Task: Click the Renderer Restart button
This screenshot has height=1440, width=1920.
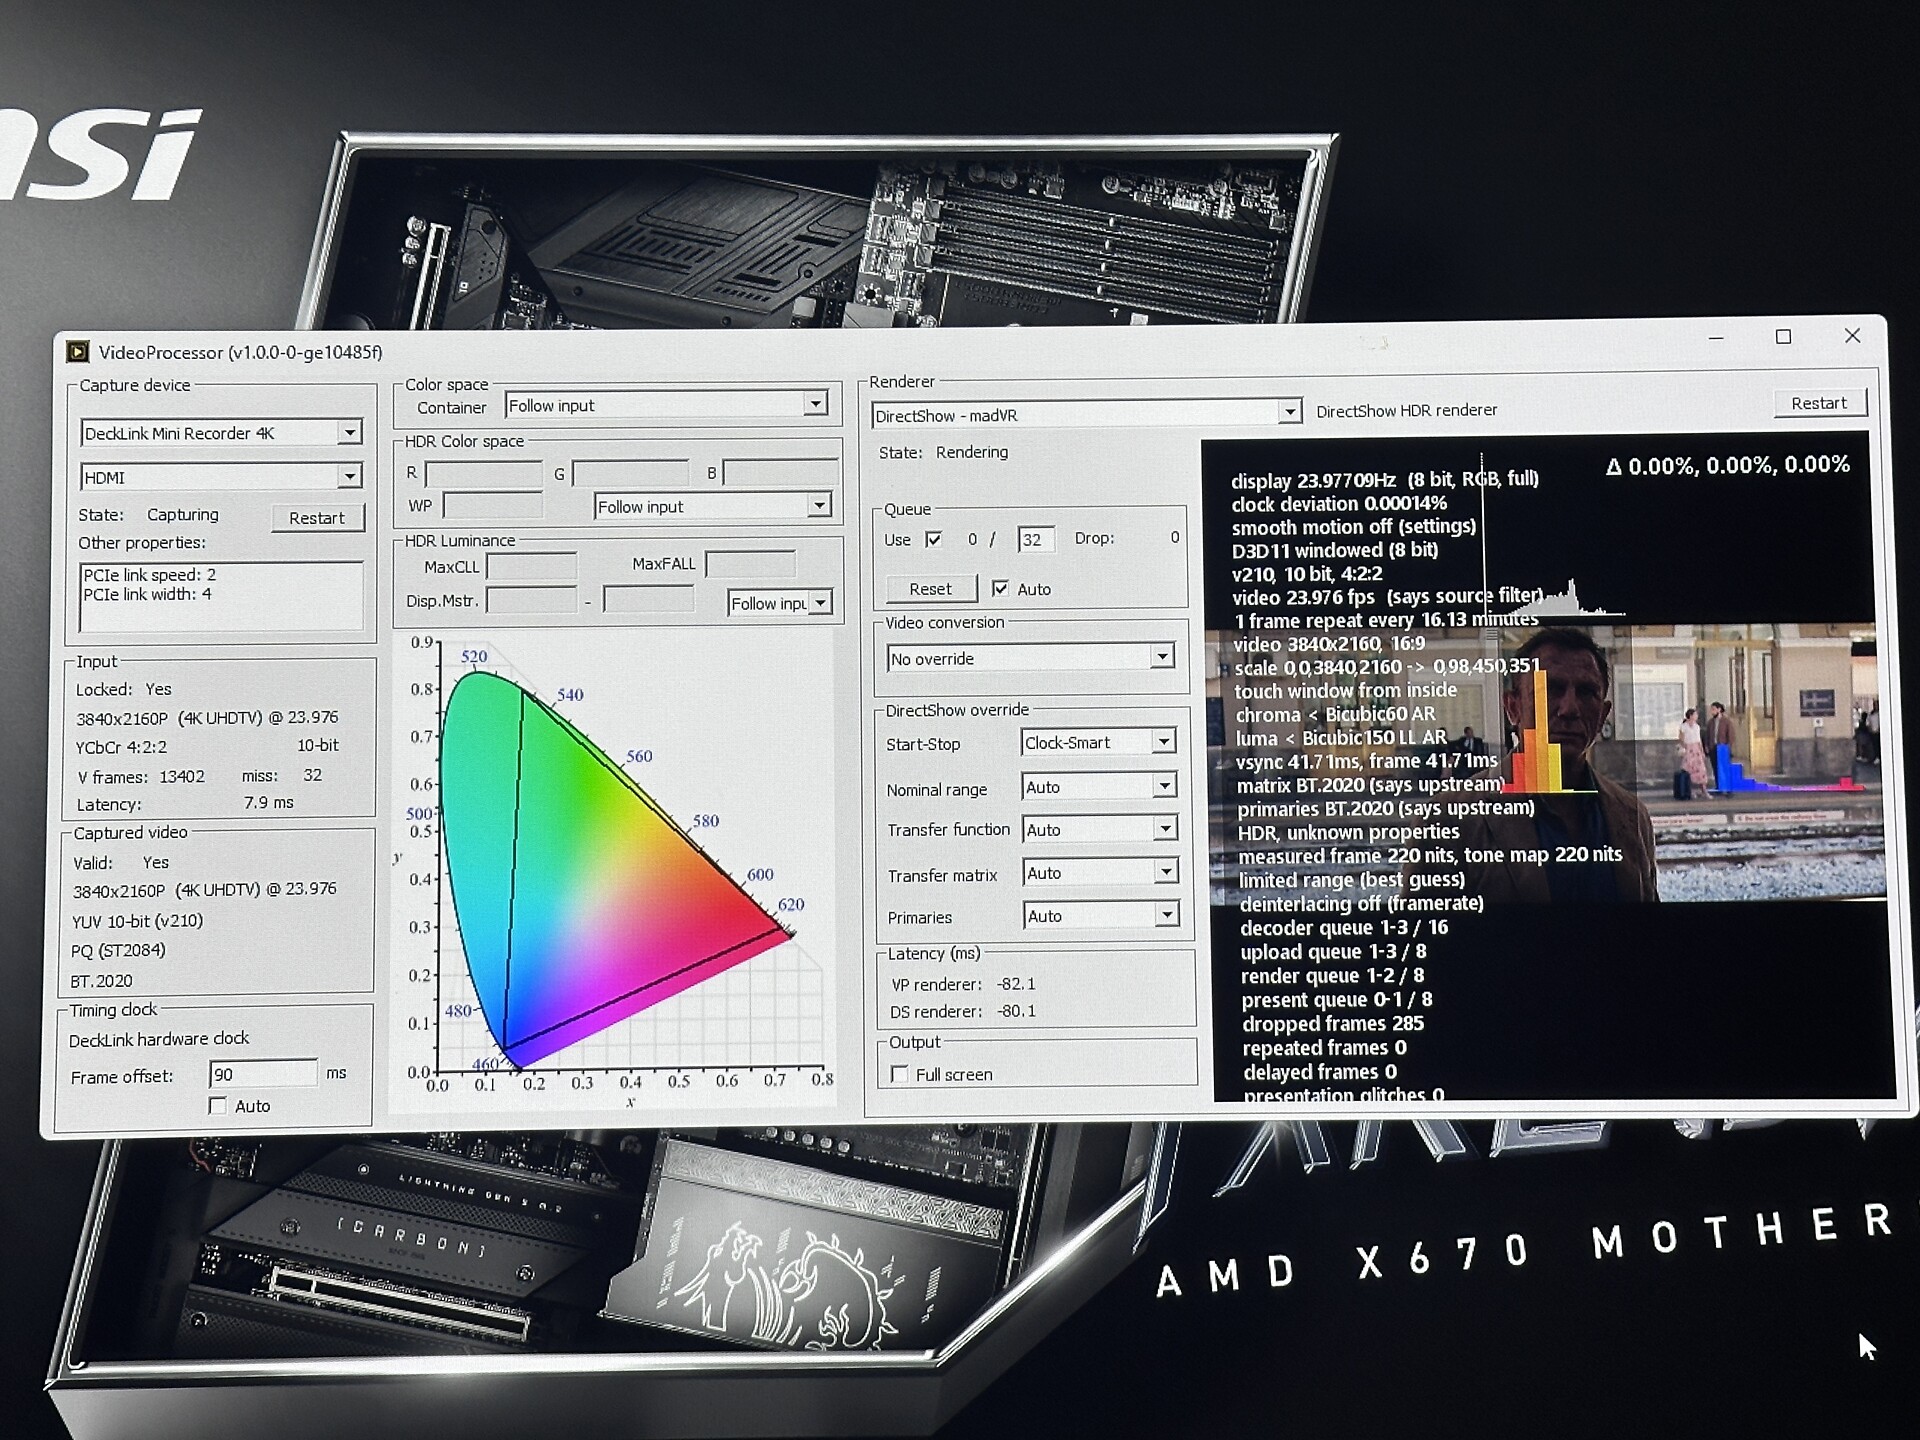Action: point(1819,403)
